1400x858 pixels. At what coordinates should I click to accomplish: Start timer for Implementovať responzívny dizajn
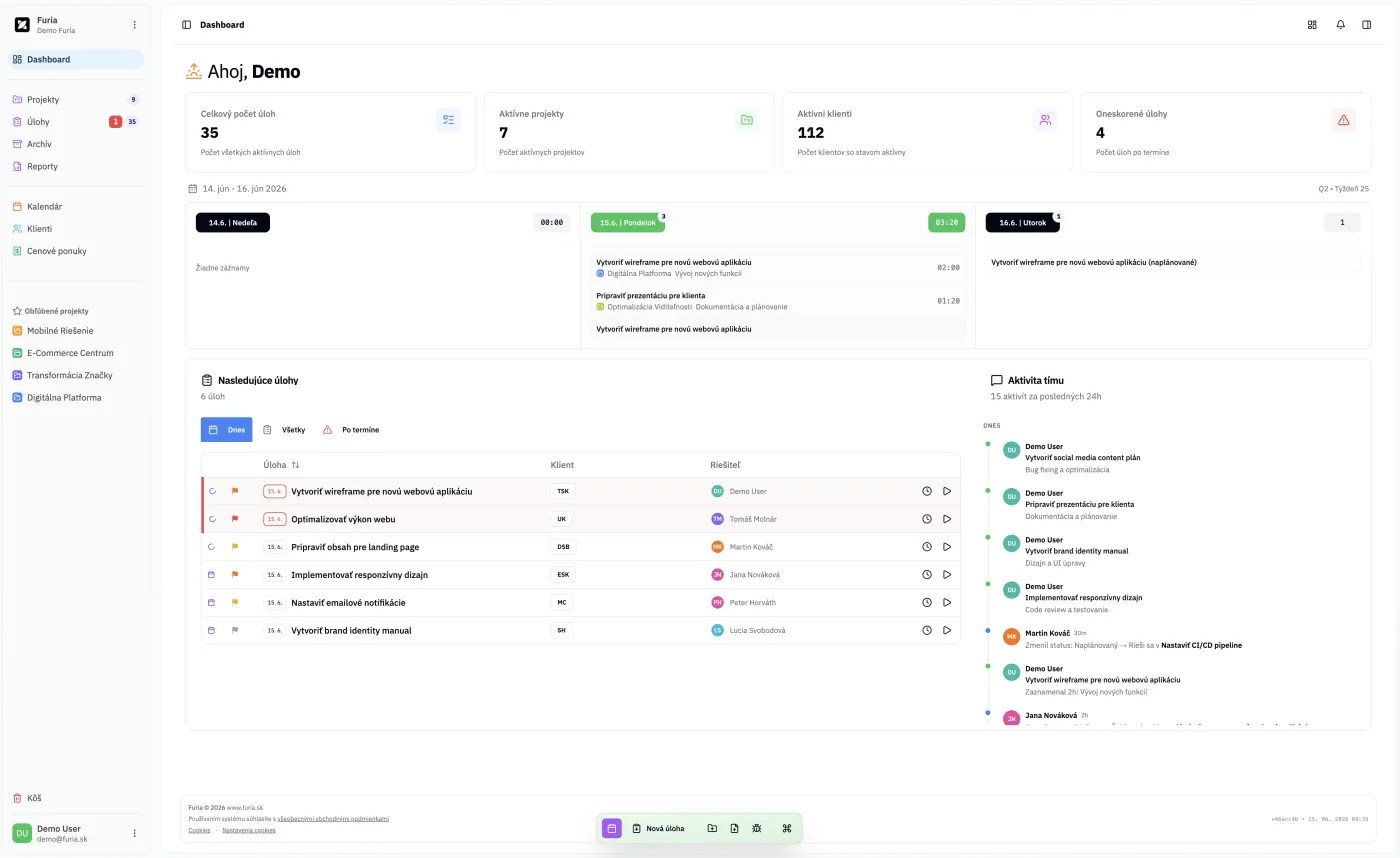[947, 575]
